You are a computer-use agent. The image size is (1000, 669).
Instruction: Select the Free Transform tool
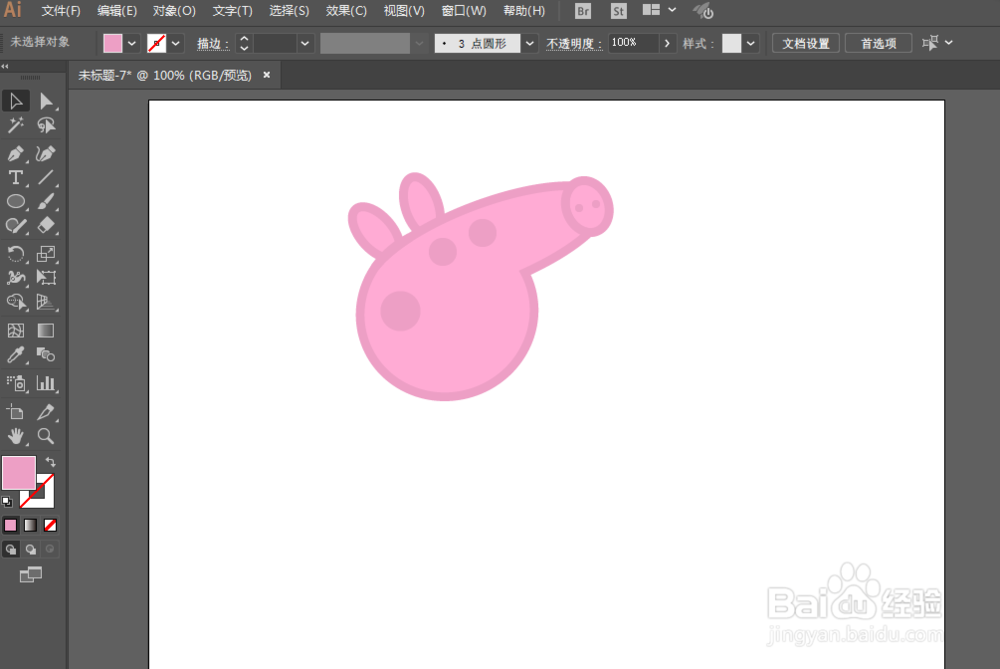(x=45, y=277)
